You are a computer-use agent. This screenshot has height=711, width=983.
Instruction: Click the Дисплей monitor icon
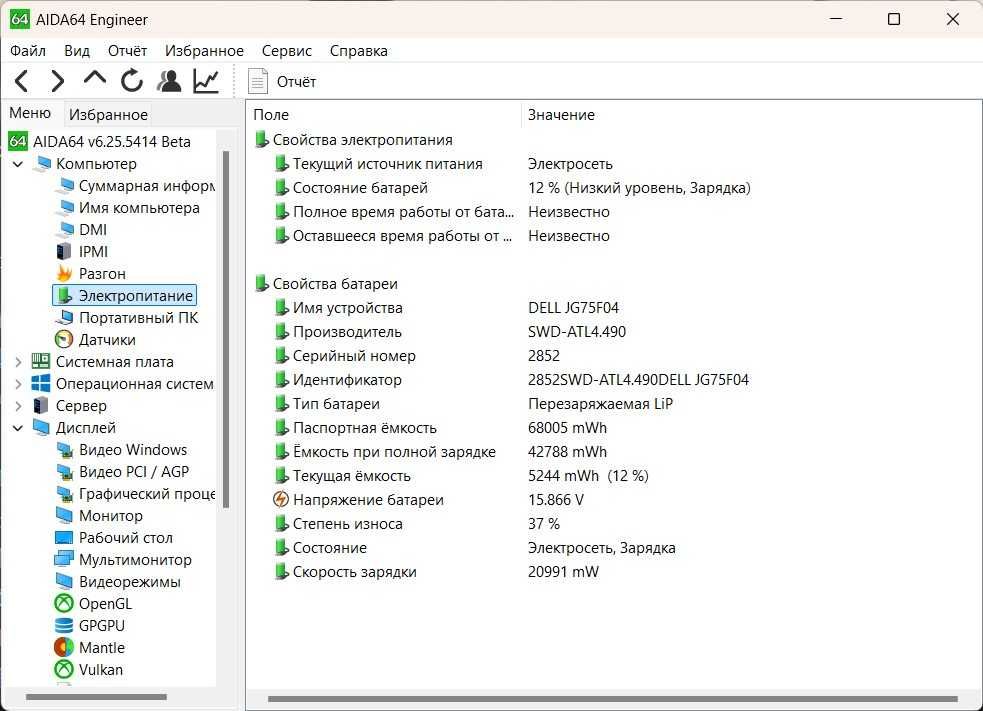pos(41,428)
